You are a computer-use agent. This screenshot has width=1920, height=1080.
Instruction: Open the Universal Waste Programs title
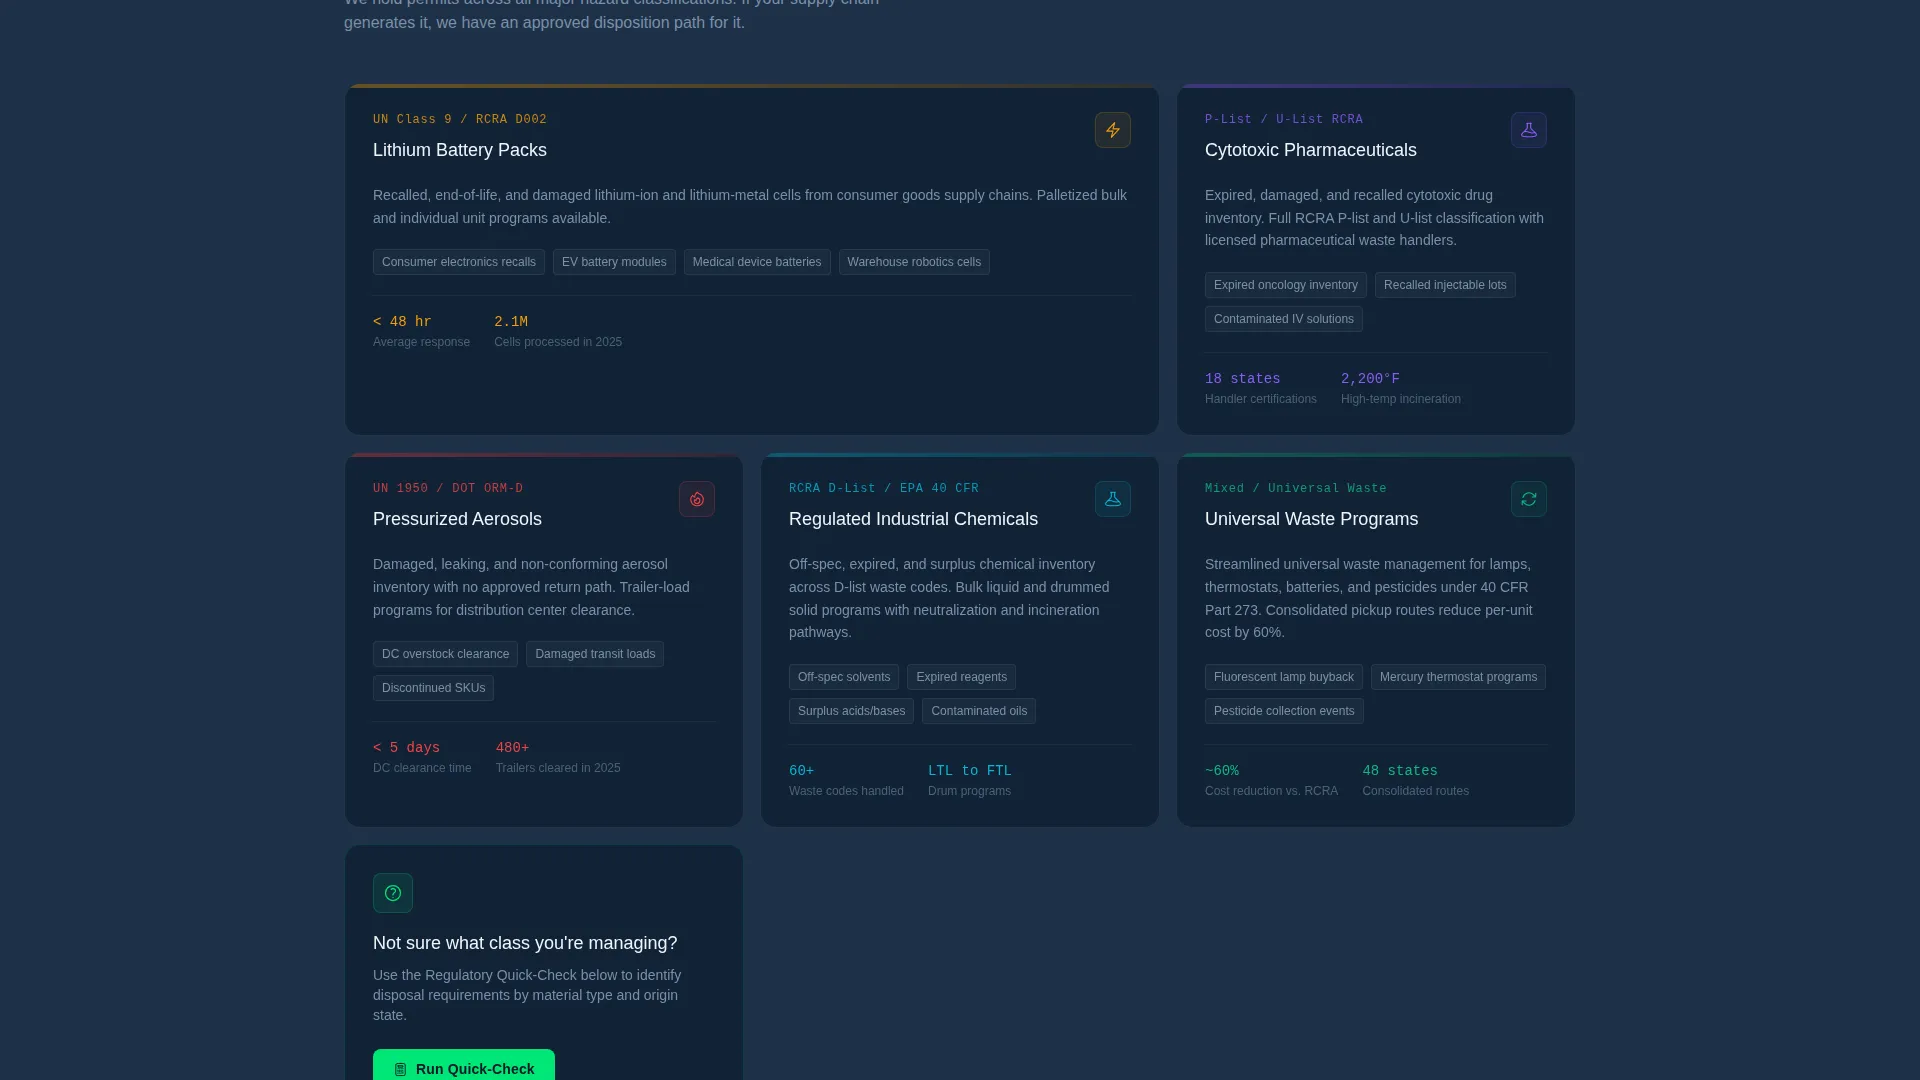pos(1311,519)
